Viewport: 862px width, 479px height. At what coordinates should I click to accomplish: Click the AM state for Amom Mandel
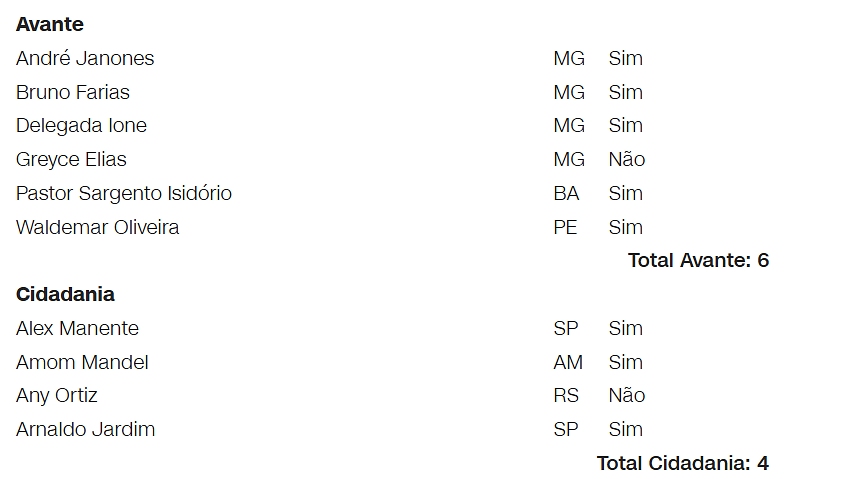568,362
